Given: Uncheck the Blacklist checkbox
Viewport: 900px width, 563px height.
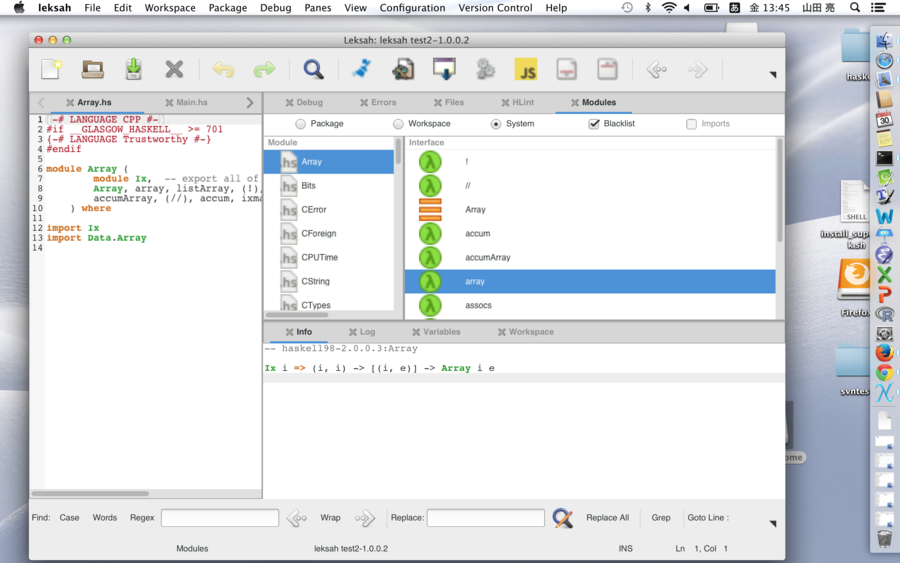Looking at the screenshot, I should click(594, 123).
